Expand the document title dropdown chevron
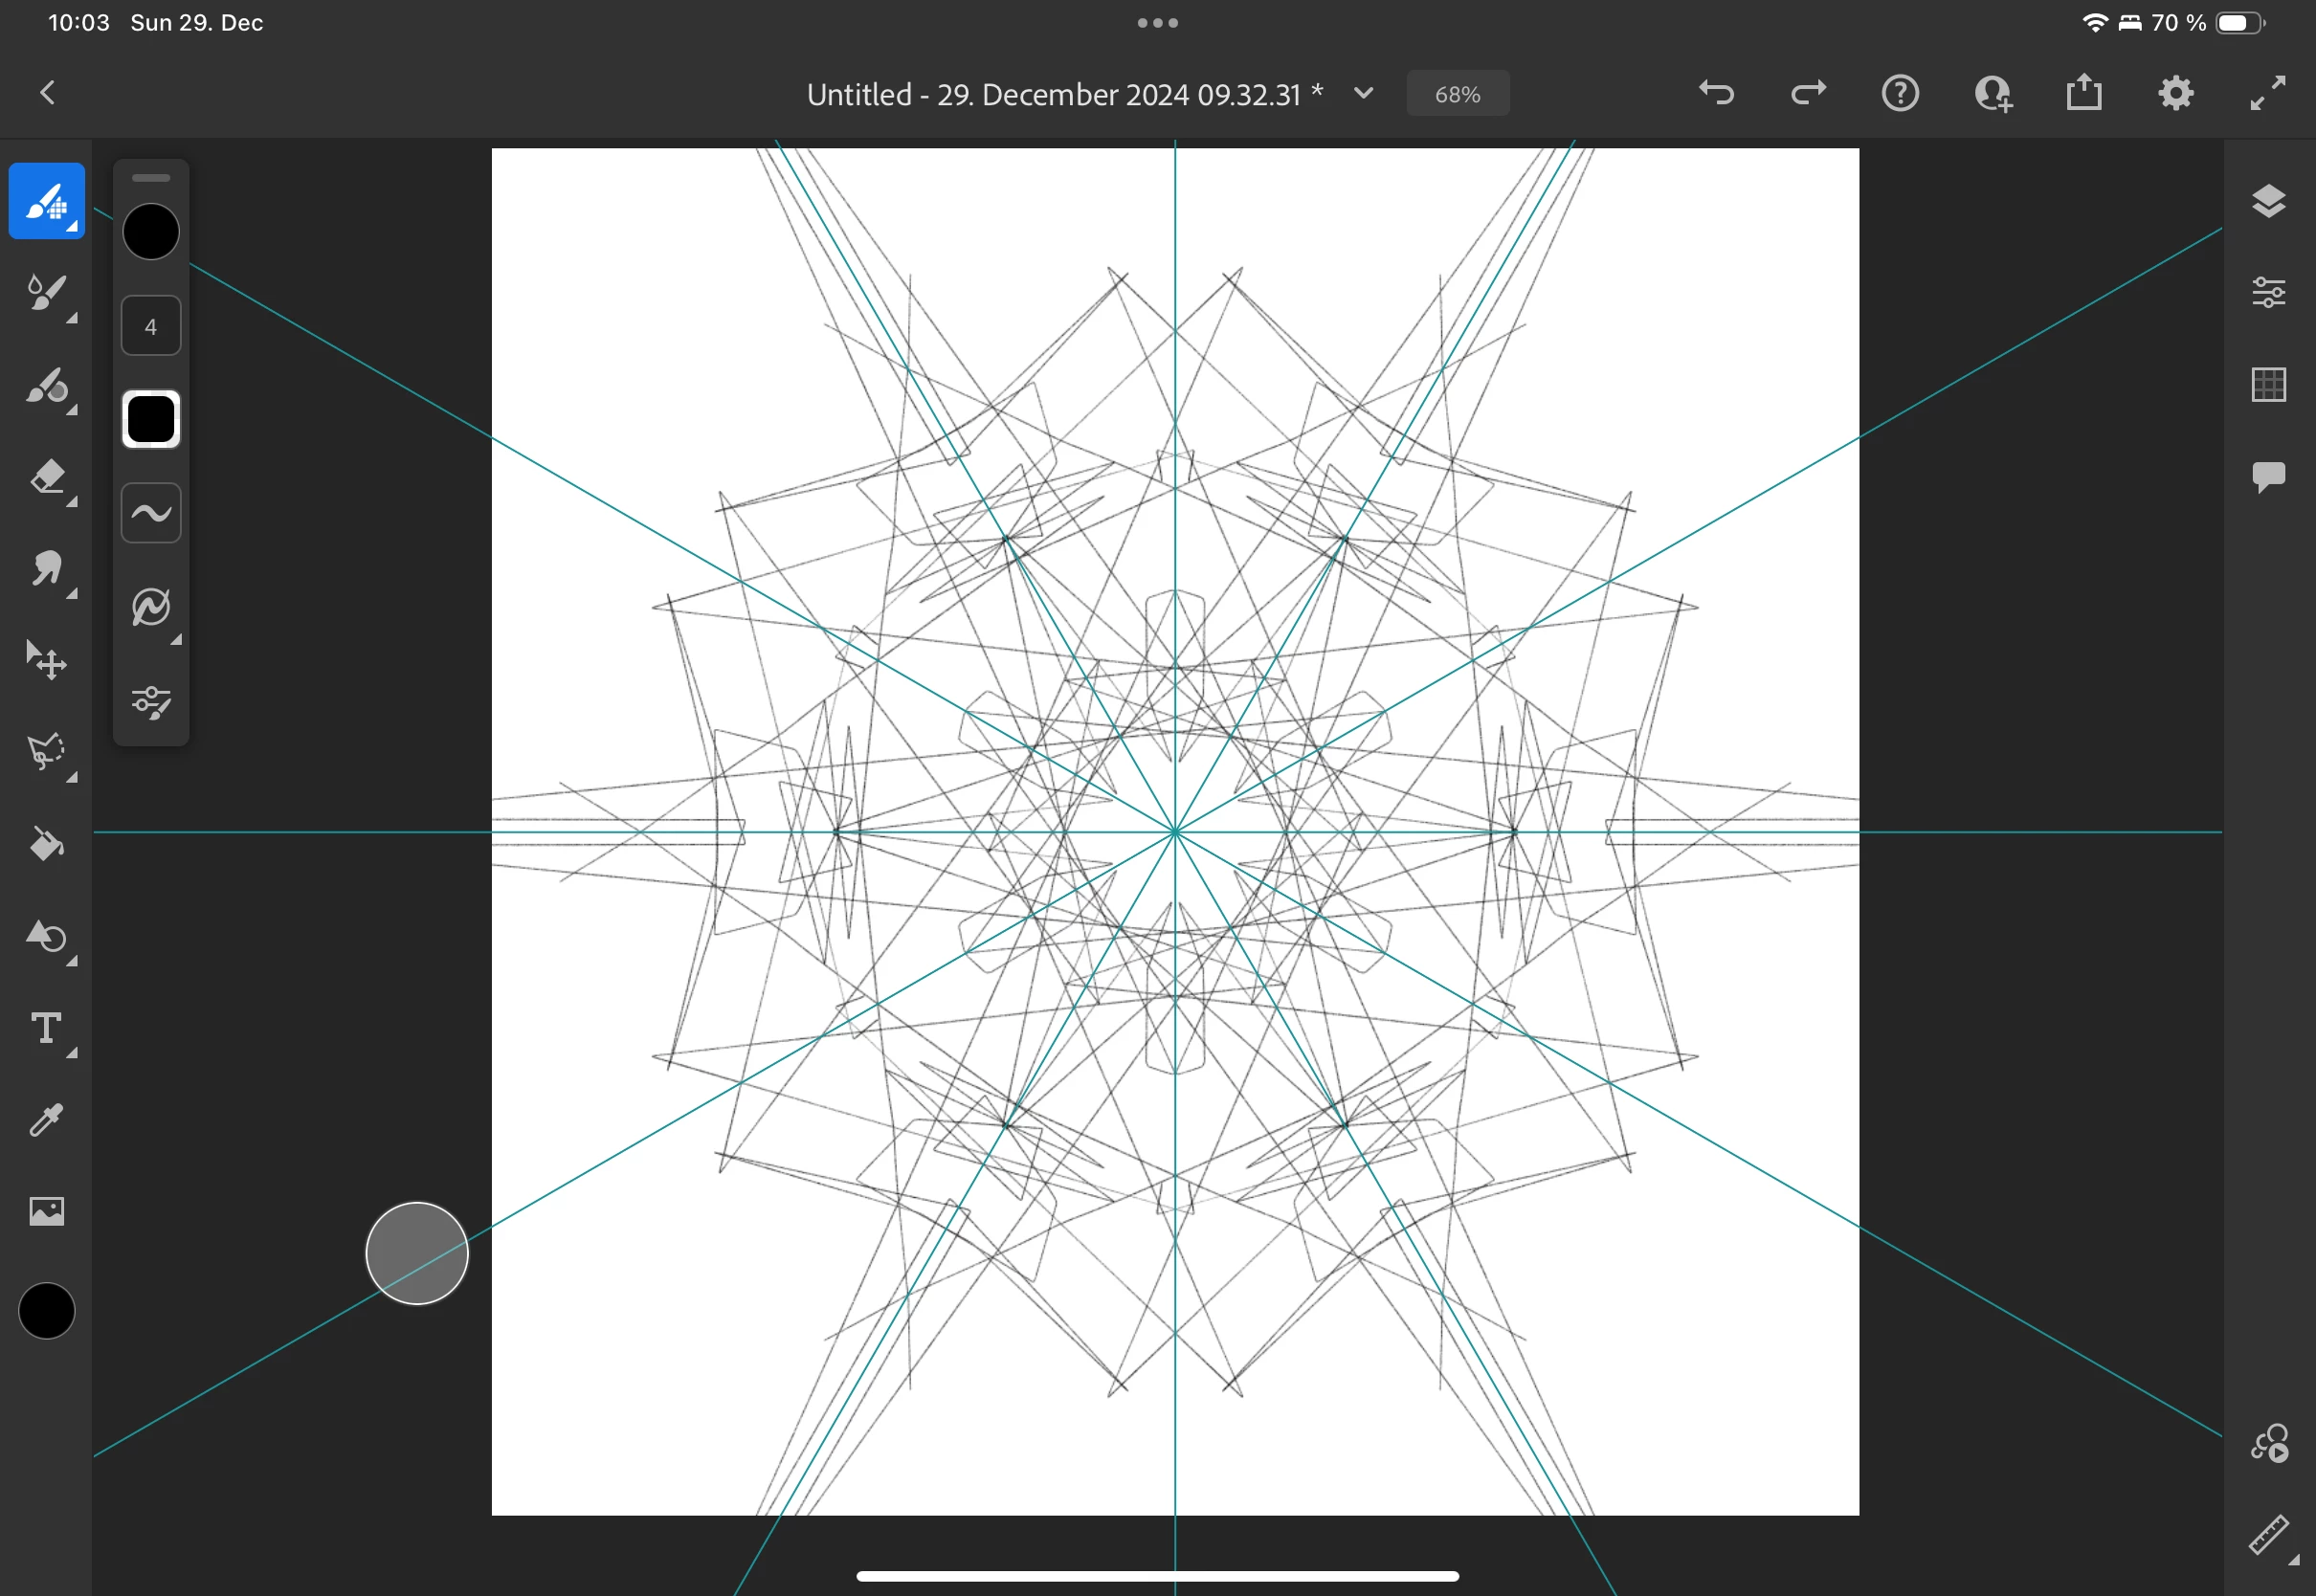The image size is (2316, 1596). (1363, 93)
